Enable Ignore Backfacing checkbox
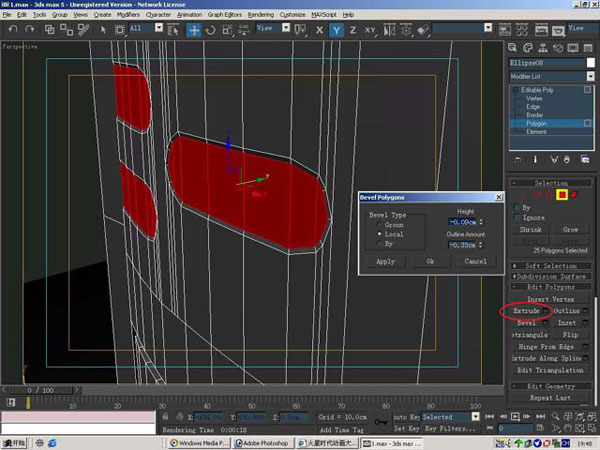 pyautogui.click(x=516, y=217)
